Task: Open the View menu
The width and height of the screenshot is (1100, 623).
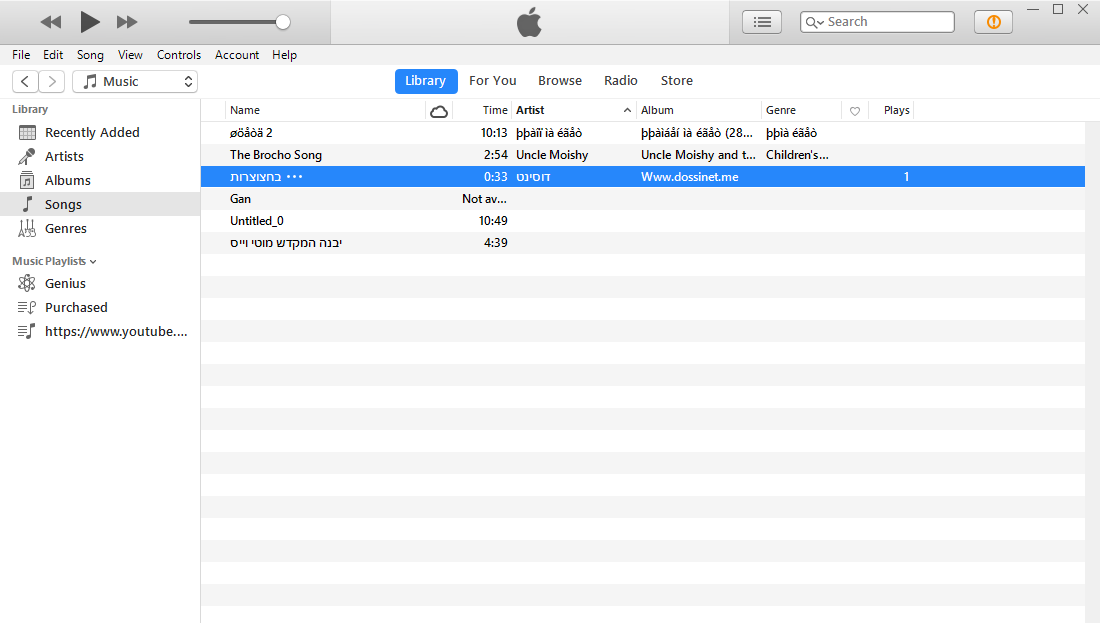Action: click(130, 55)
